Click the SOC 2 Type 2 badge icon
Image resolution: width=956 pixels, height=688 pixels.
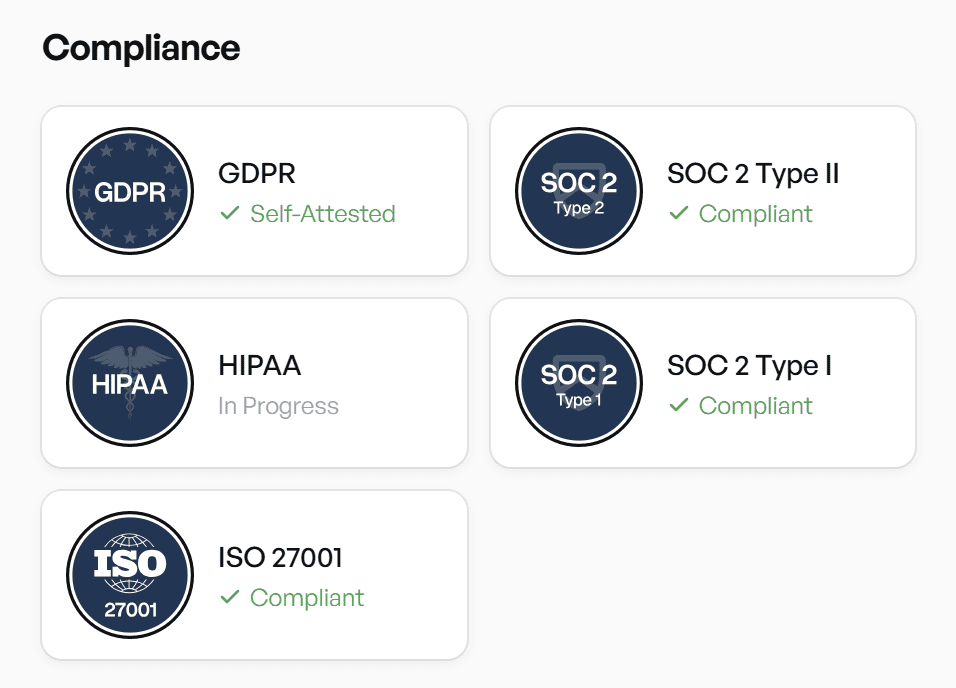tap(579, 191)
